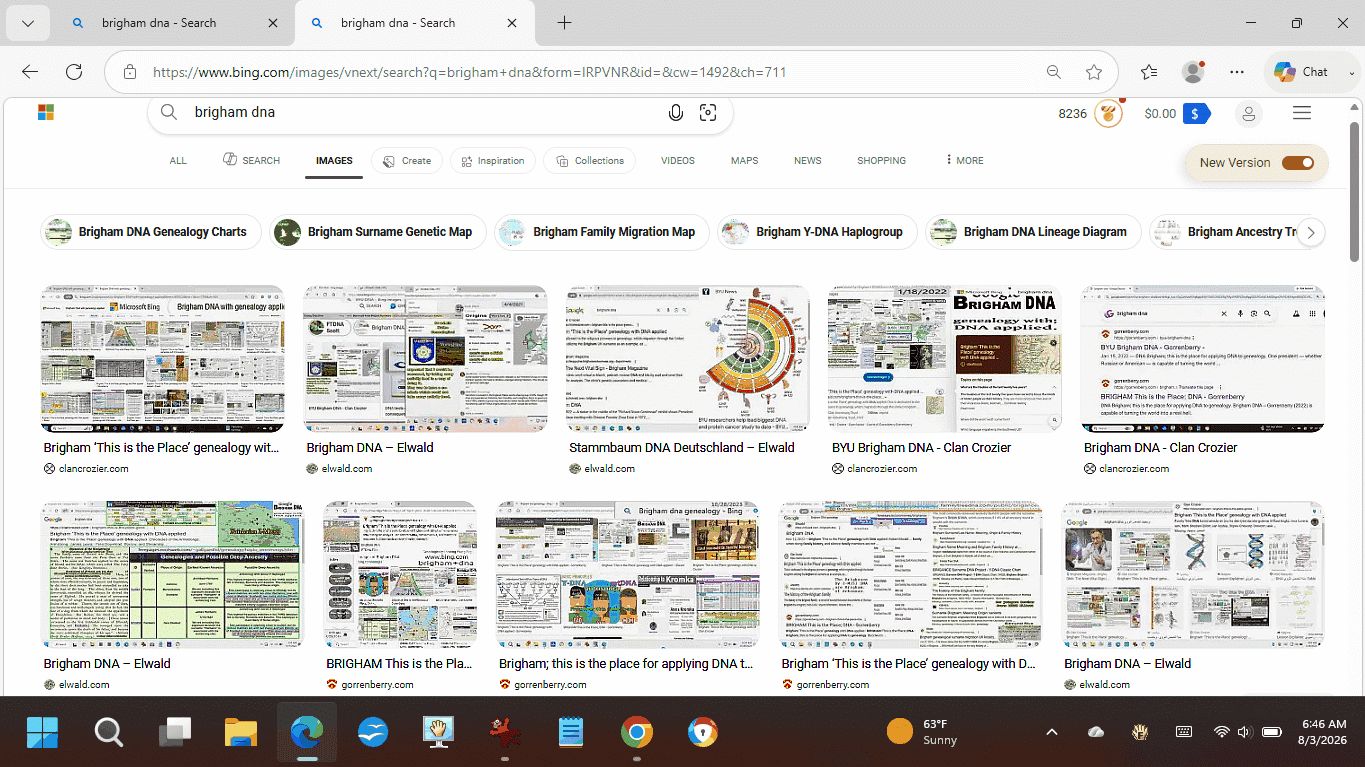Click 'BRIGHAM This is the Pla...' result title
This screenshot has height=767, width=1365.
click(x=400, y=664)
